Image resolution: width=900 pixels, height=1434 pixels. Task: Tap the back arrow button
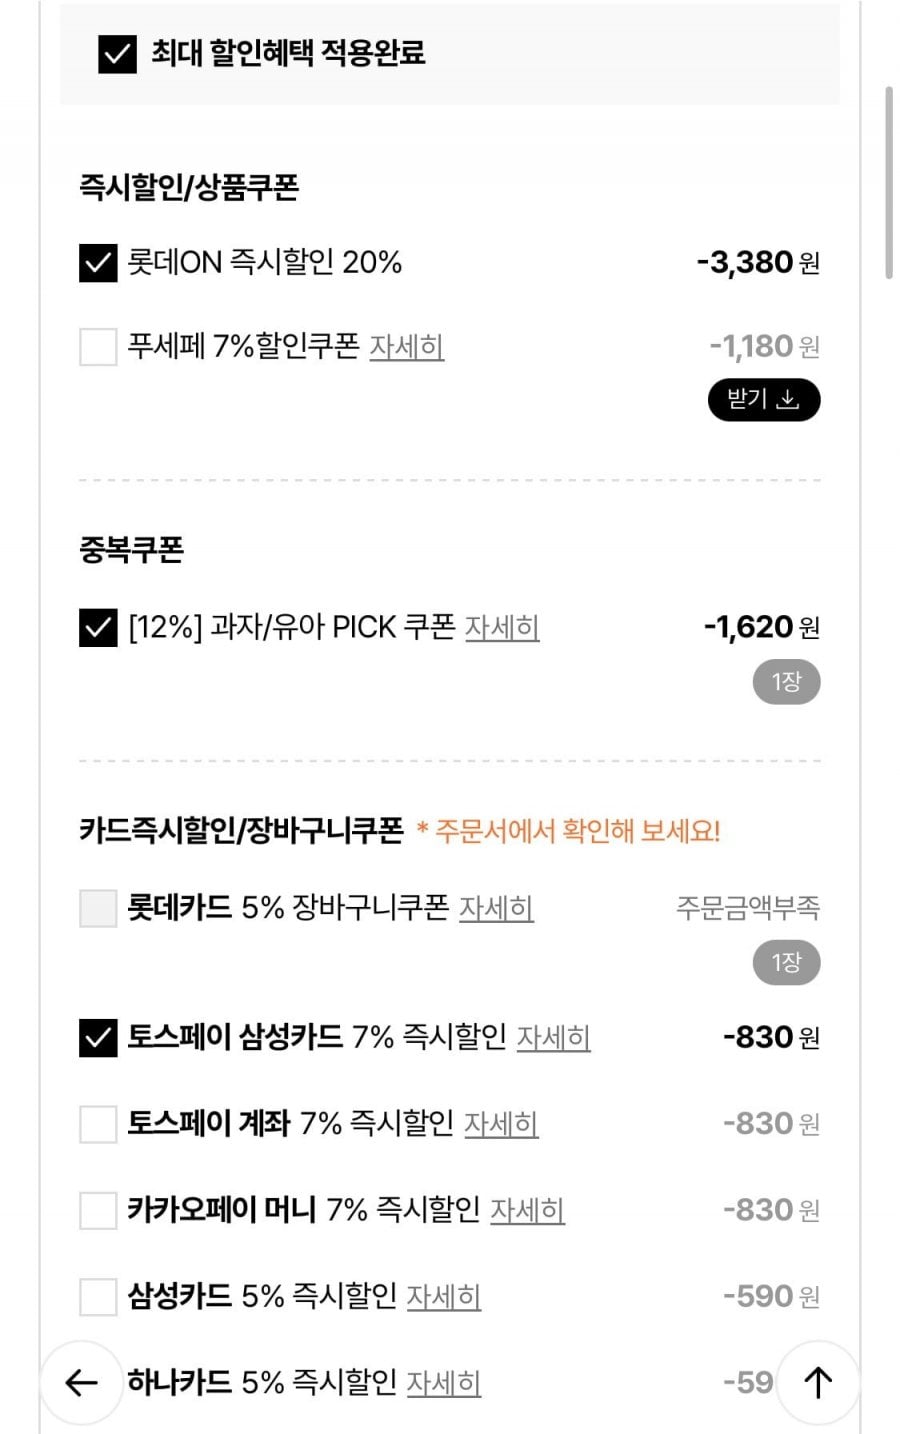pos(81,1382)
